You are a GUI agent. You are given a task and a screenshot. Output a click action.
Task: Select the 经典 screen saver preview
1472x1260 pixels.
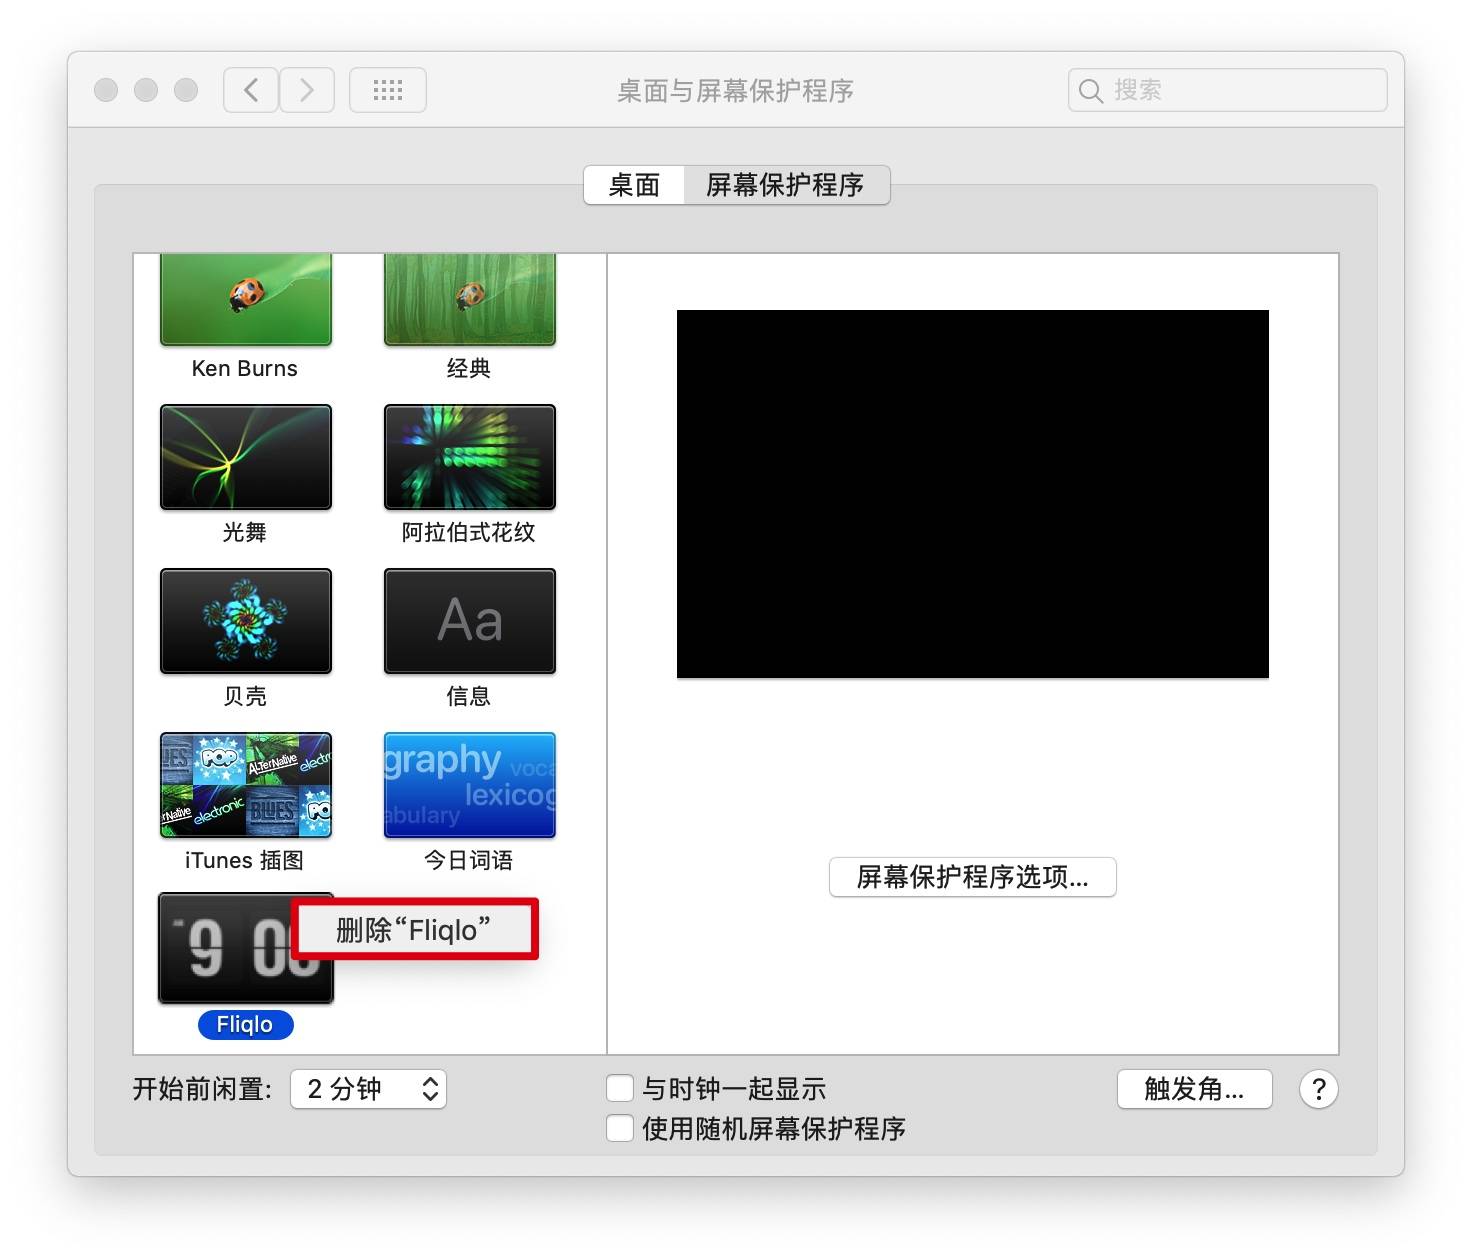469,298
